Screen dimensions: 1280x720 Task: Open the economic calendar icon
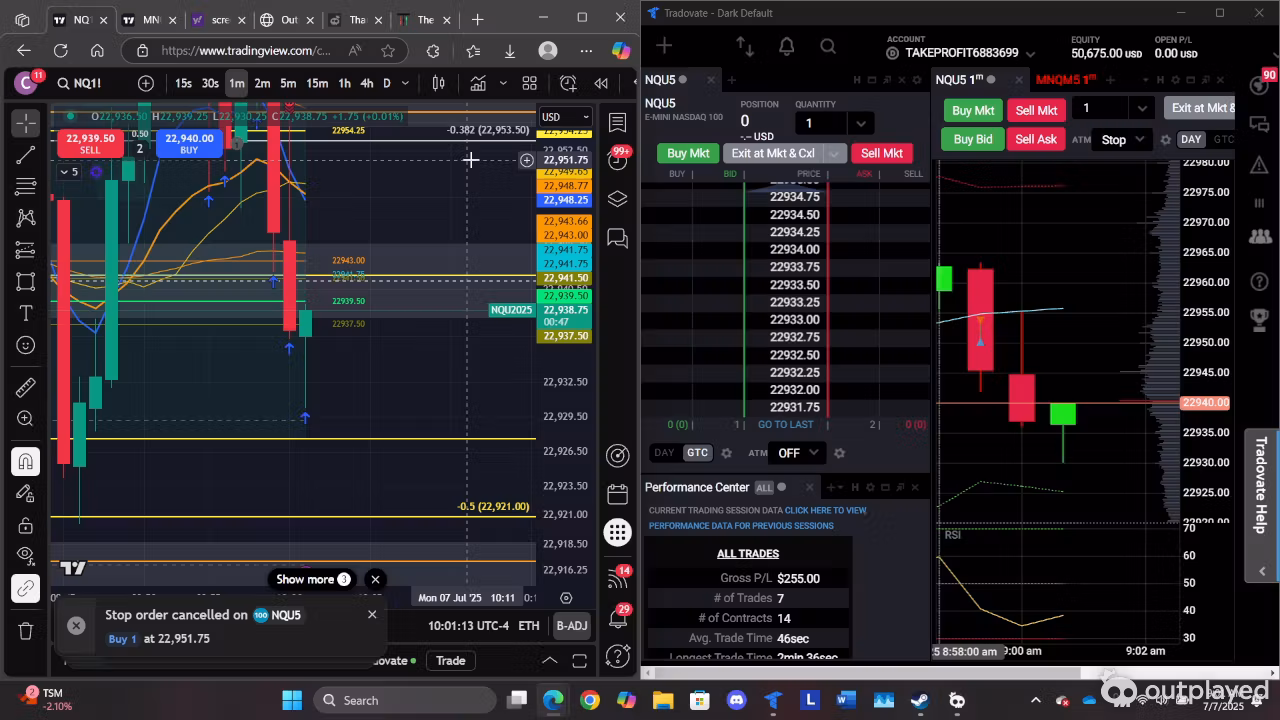617,494
